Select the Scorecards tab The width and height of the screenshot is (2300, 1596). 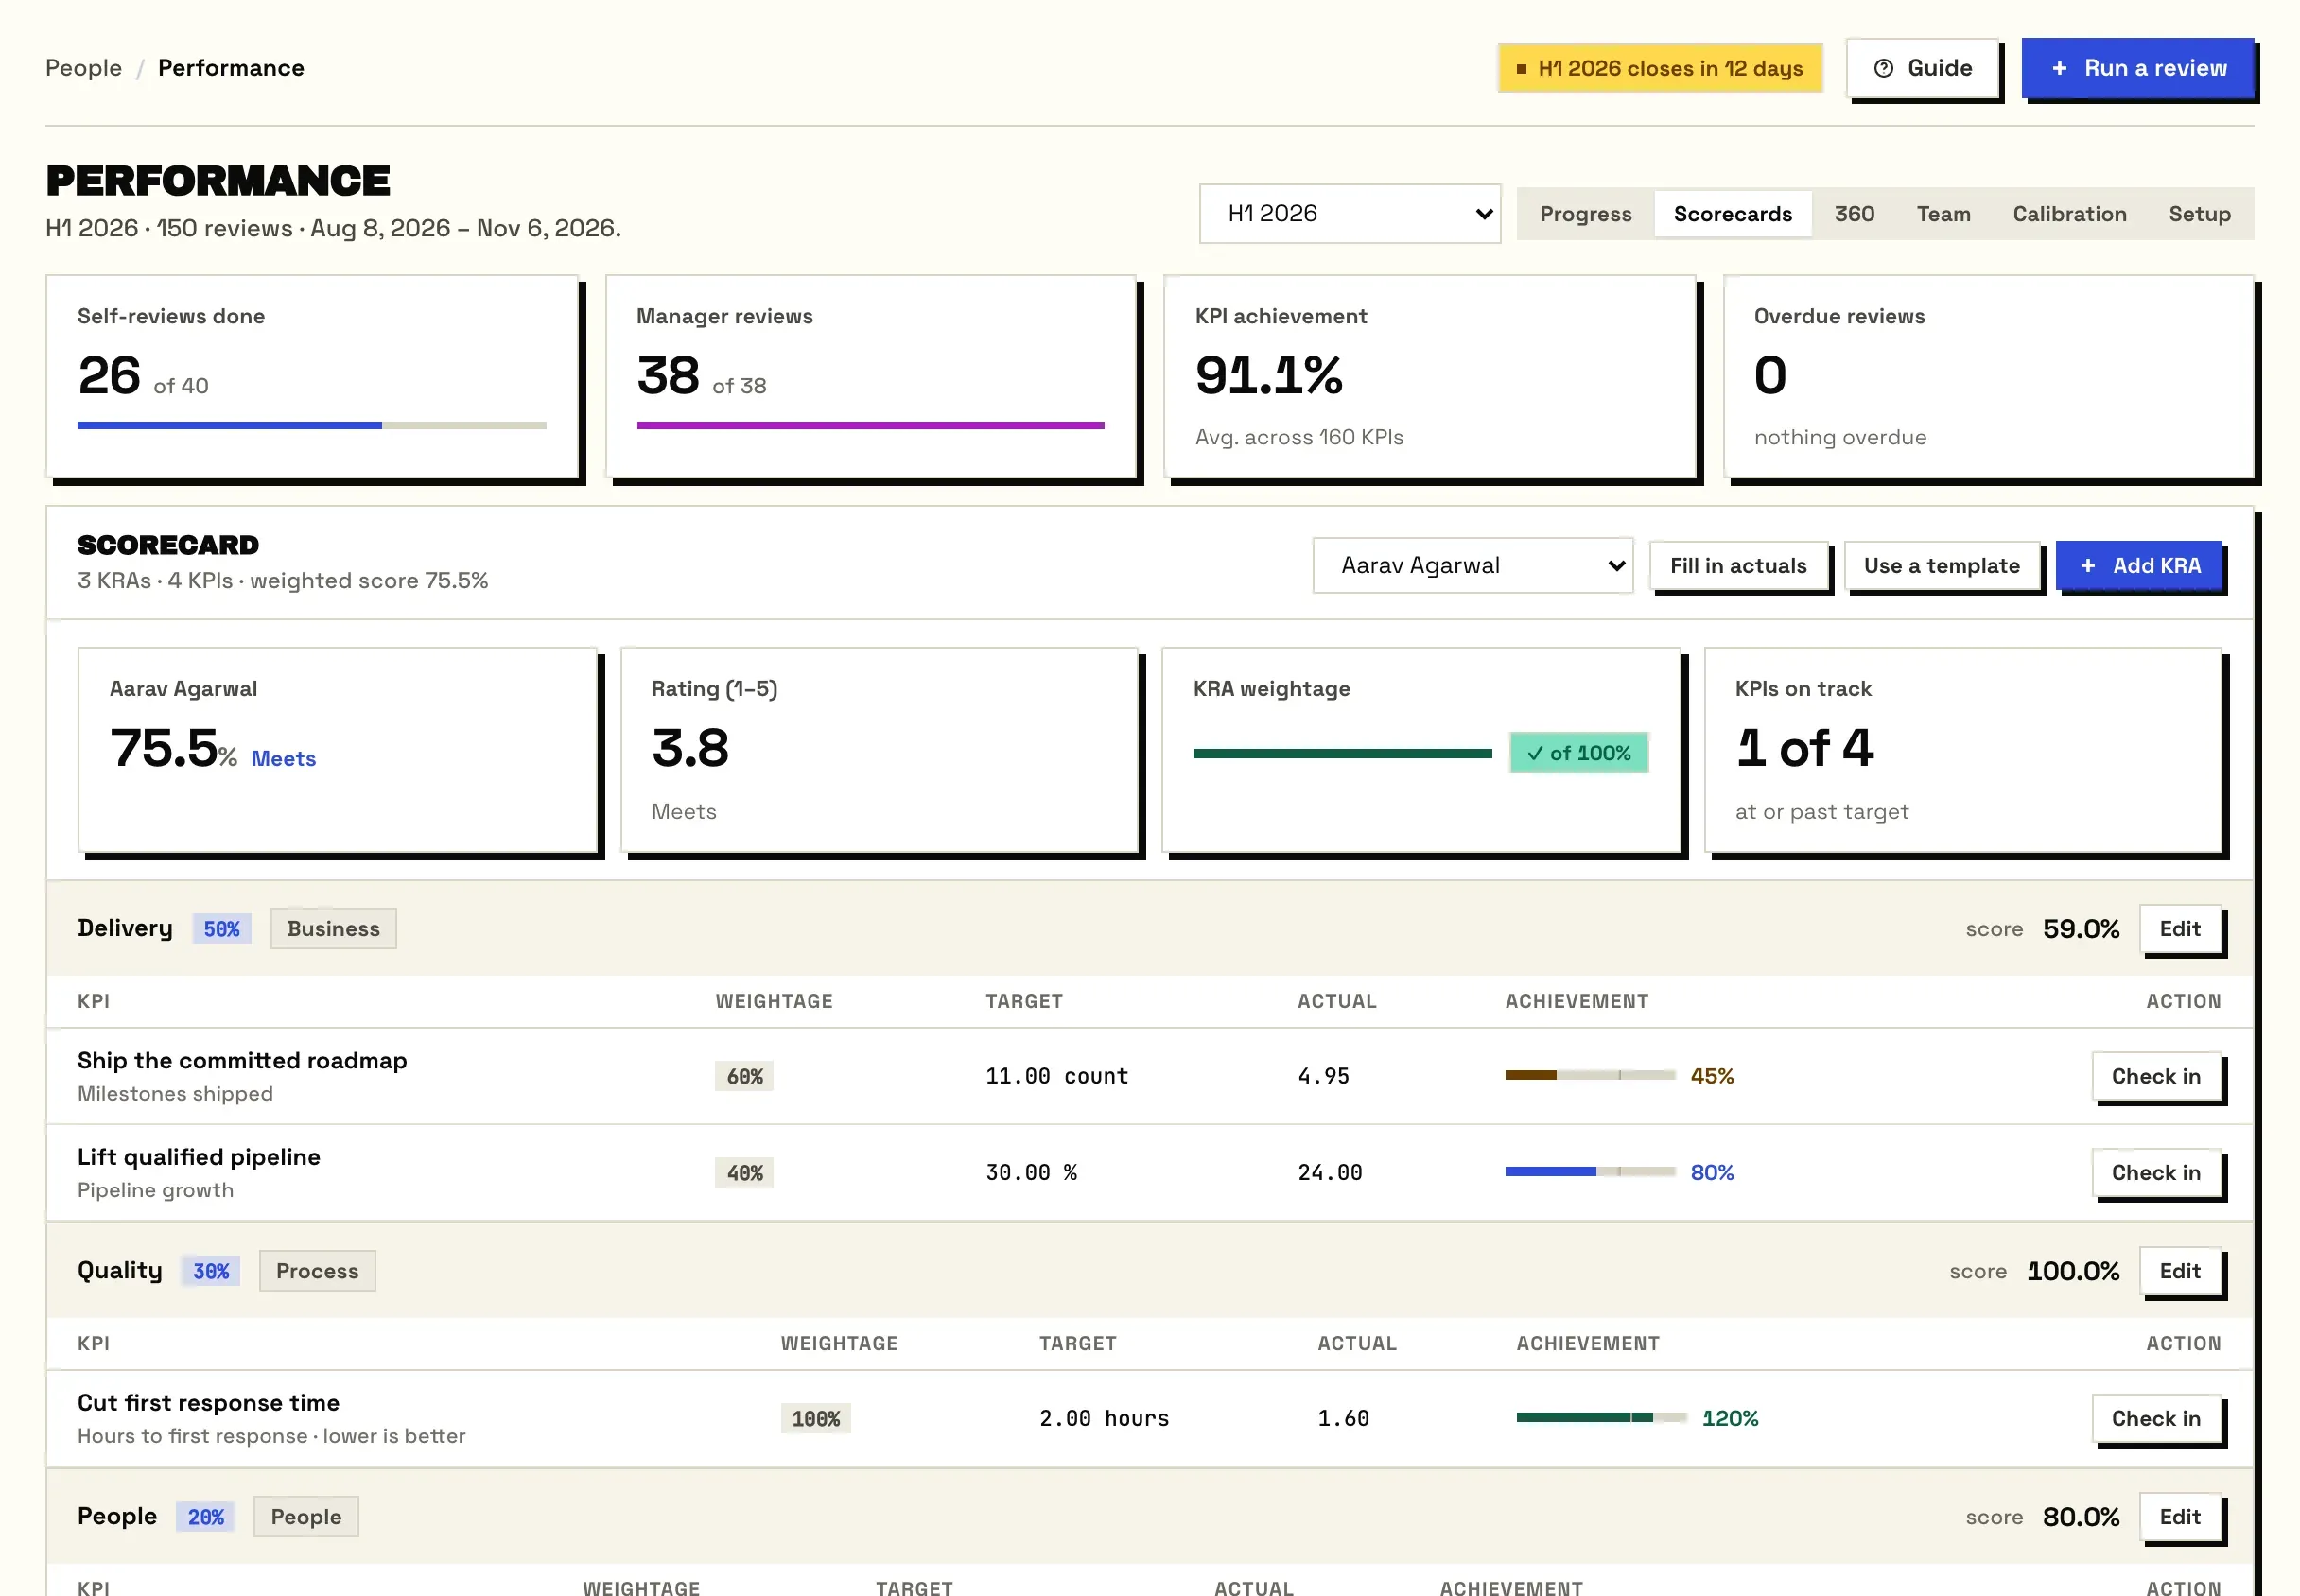(1732, 214)
